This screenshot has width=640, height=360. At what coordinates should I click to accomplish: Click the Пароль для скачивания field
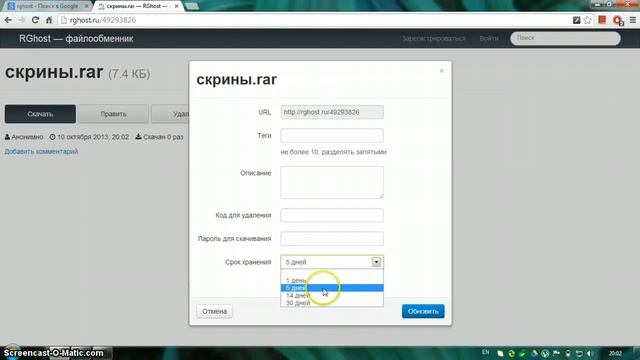coord(332,238)
